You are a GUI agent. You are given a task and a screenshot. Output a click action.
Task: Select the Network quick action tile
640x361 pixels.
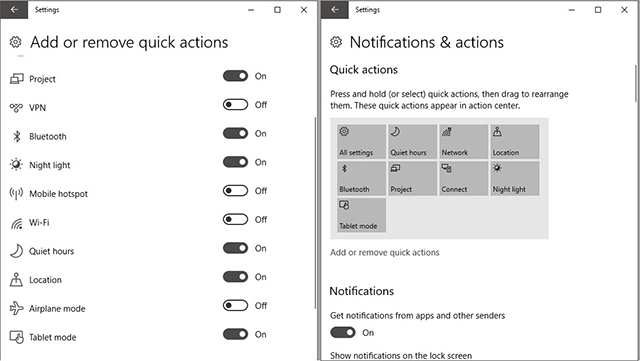(463, 142)
